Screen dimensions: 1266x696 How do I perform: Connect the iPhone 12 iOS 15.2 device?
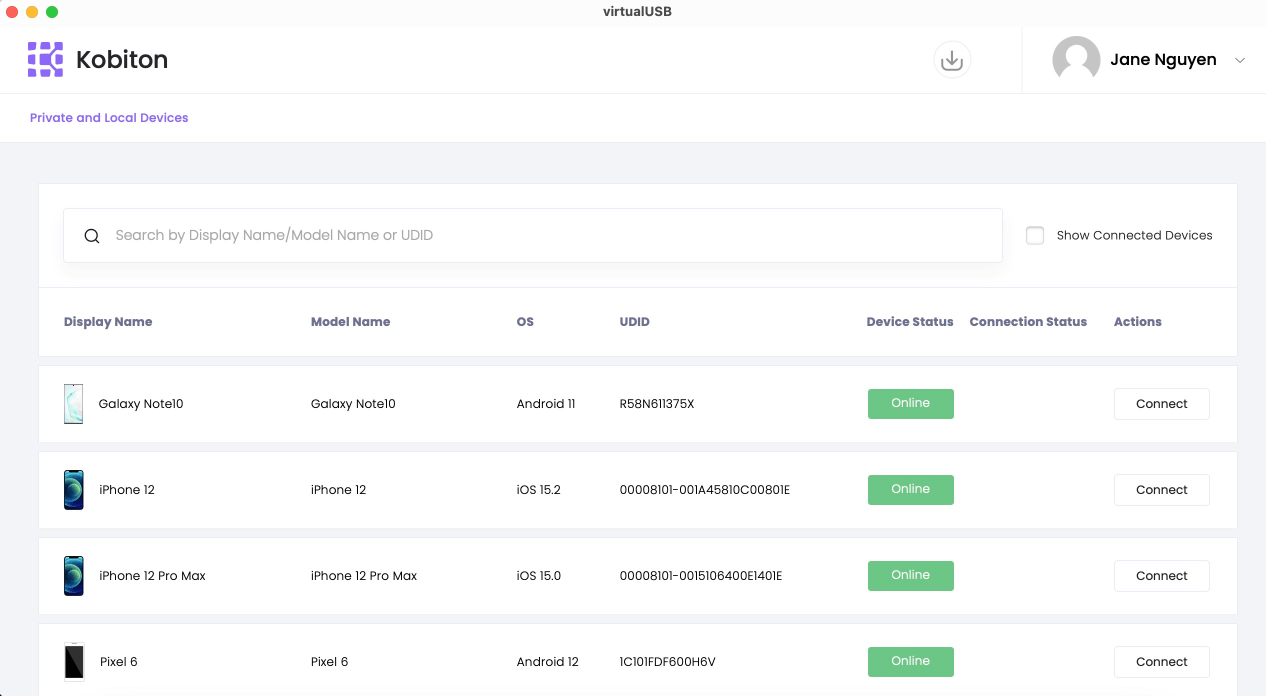click(1162, 490)
